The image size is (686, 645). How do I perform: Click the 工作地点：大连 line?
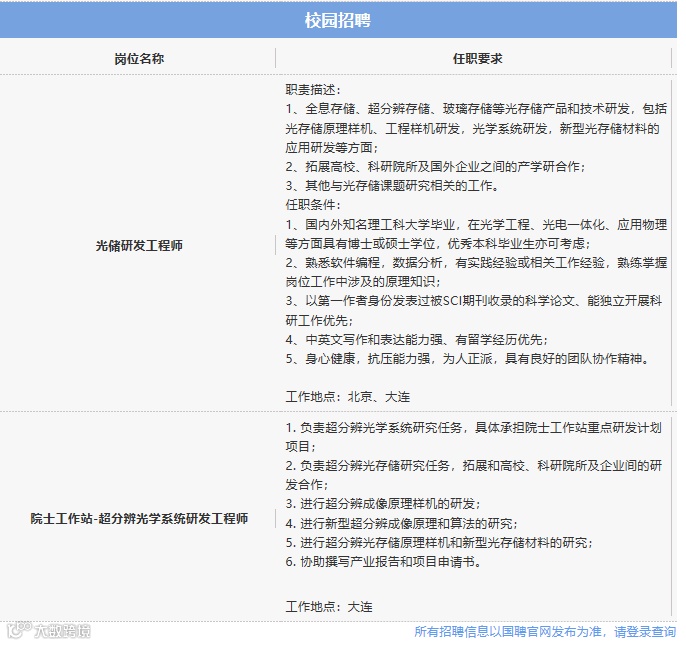coord(329,607)
